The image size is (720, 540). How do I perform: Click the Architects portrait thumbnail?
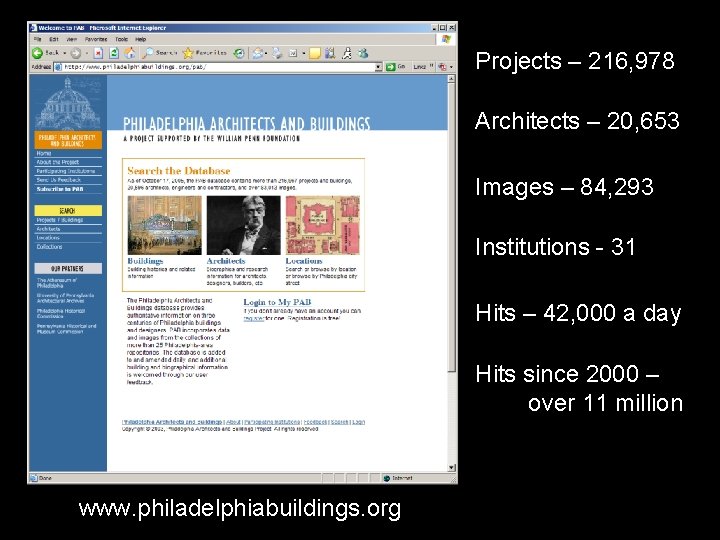(243, 225)
